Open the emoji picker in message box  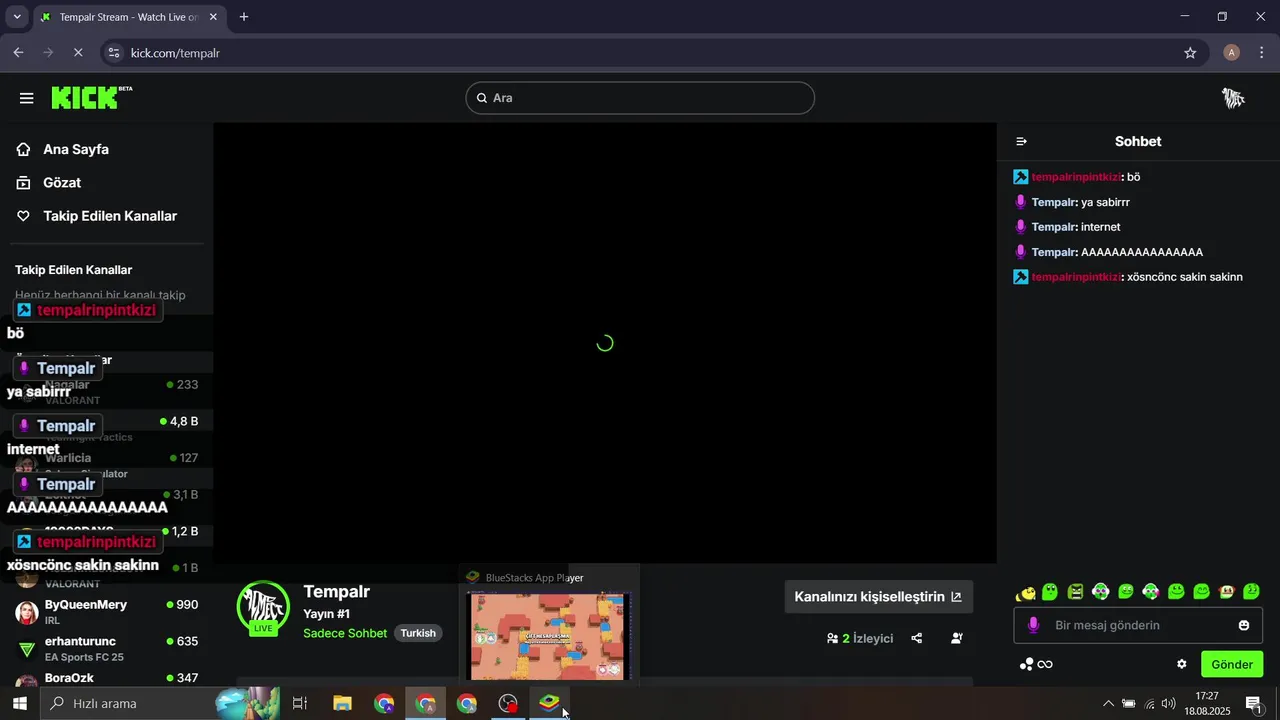(1244, 625)
